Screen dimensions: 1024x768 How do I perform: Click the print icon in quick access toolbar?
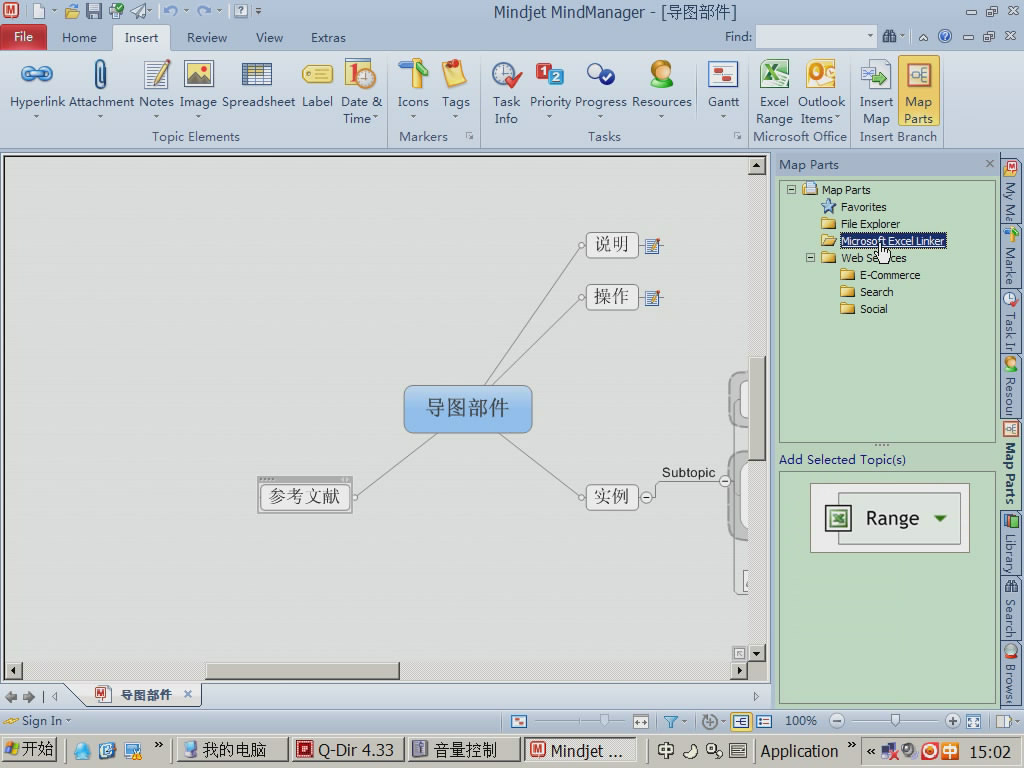[116, 11]
